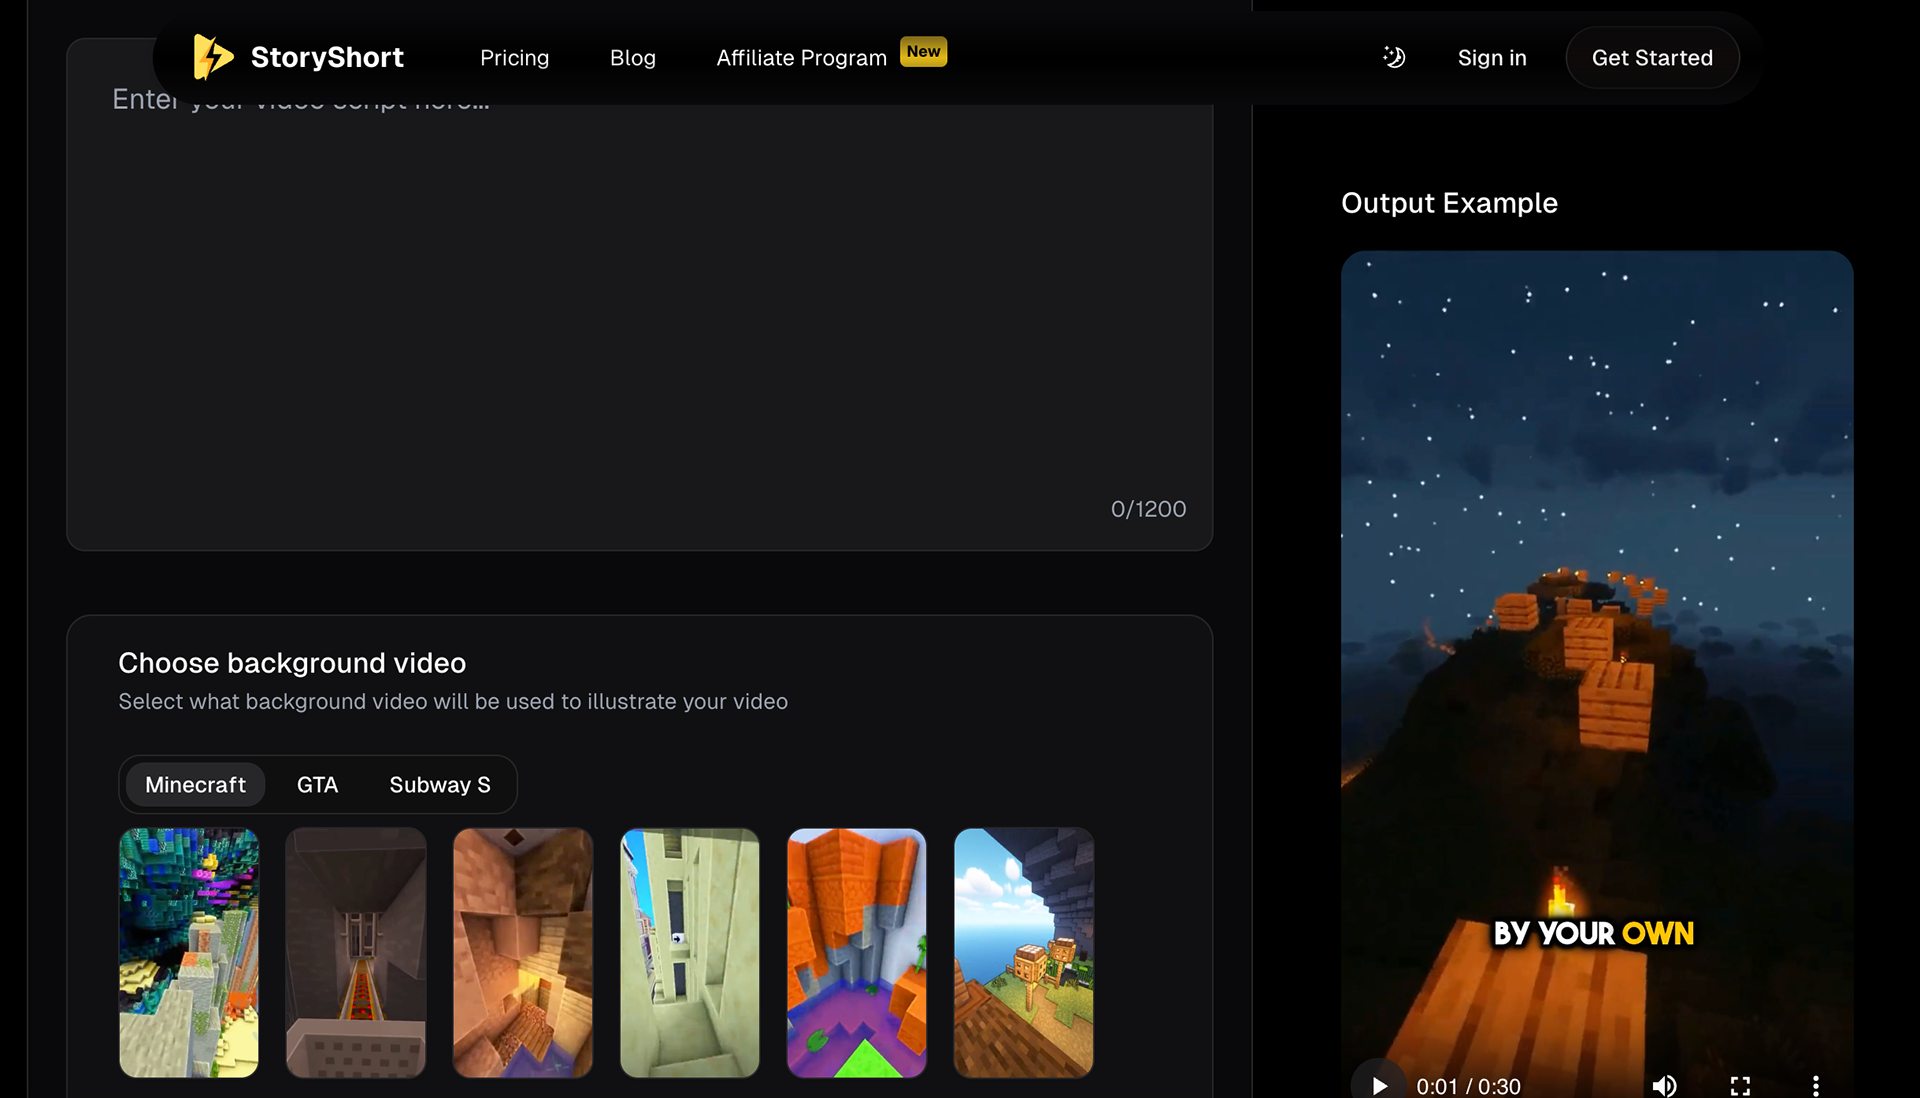Select the dark gray tunnel Minecraft thumbnail

point(356,952)
